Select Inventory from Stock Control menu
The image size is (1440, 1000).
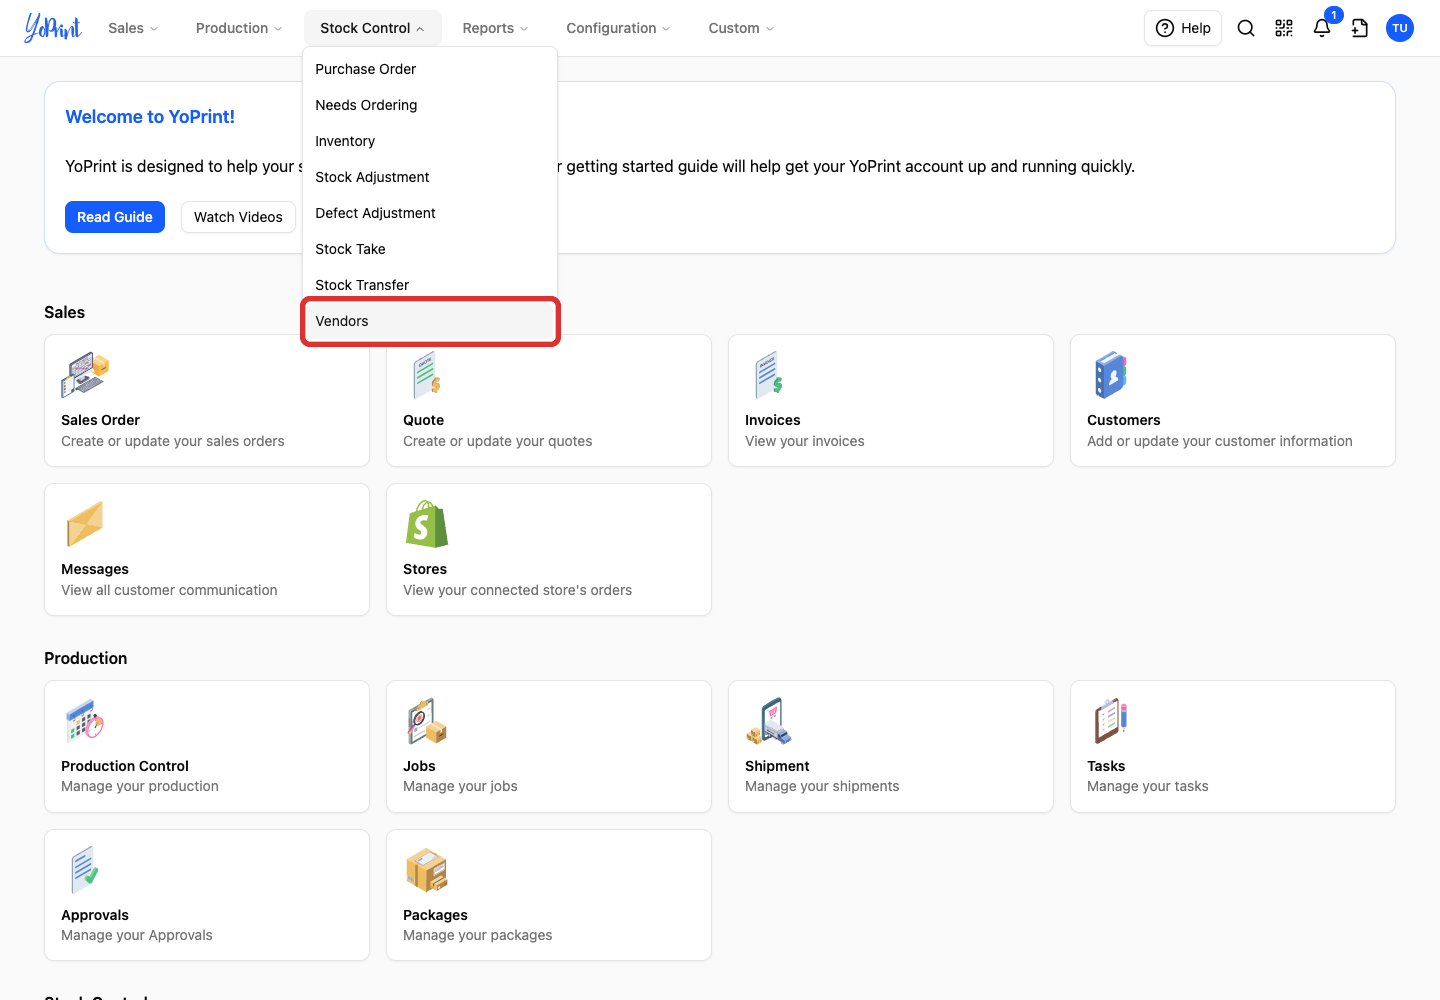[x=430, y=141]
